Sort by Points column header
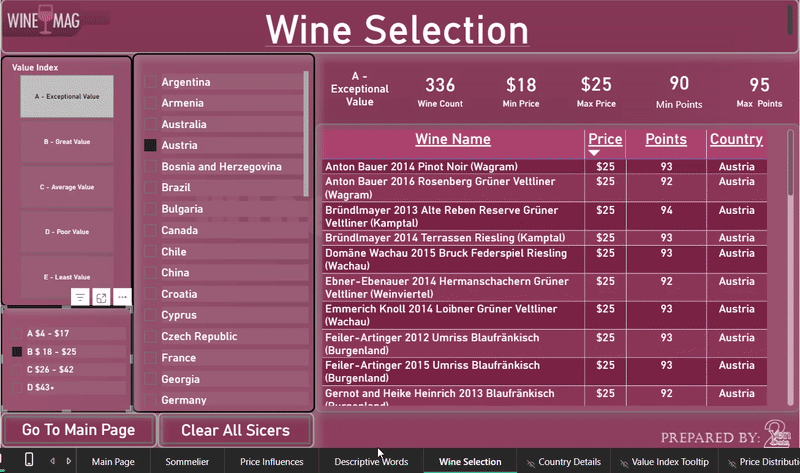The height and width of the screenshot is (473, 800). 666,139
